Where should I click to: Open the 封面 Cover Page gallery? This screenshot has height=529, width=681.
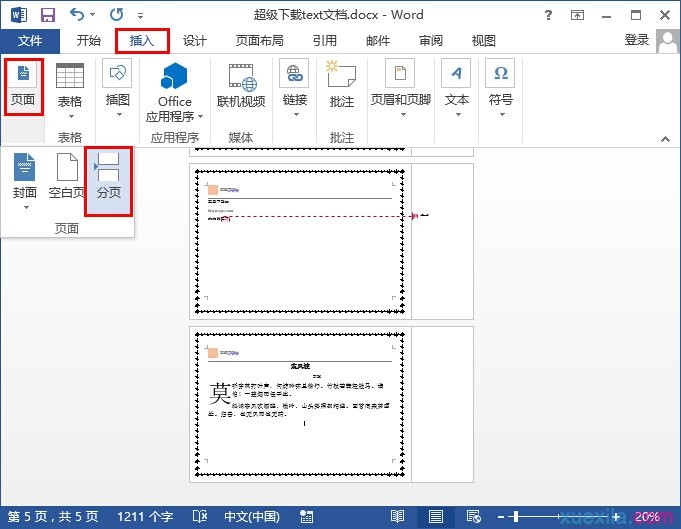(x=24, y=182)
